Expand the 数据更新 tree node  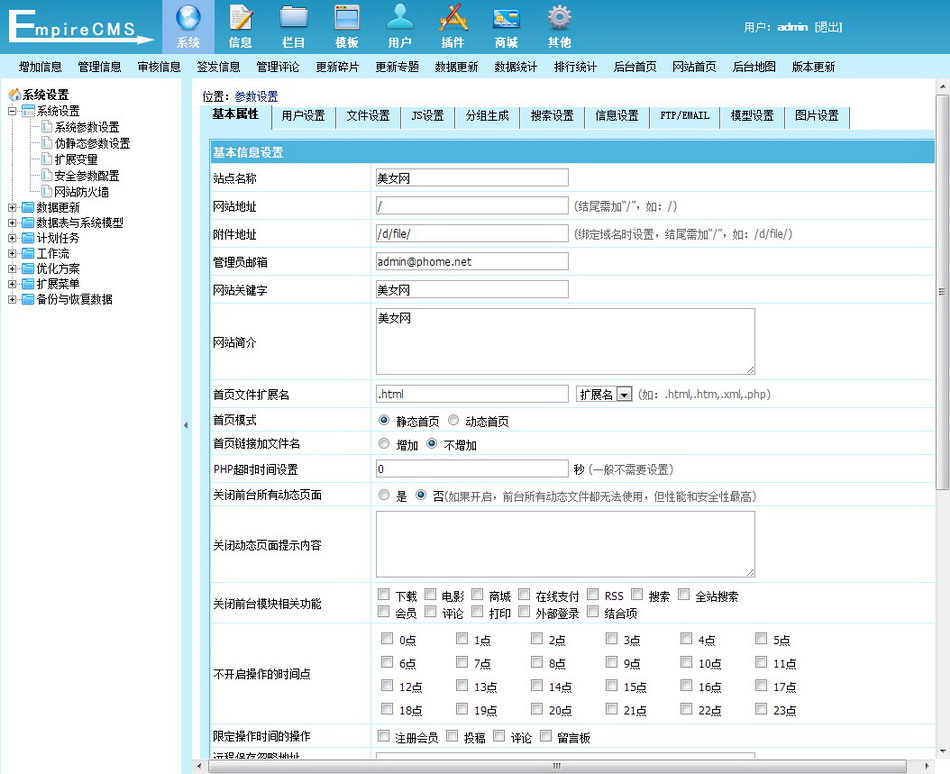point(12,208)
